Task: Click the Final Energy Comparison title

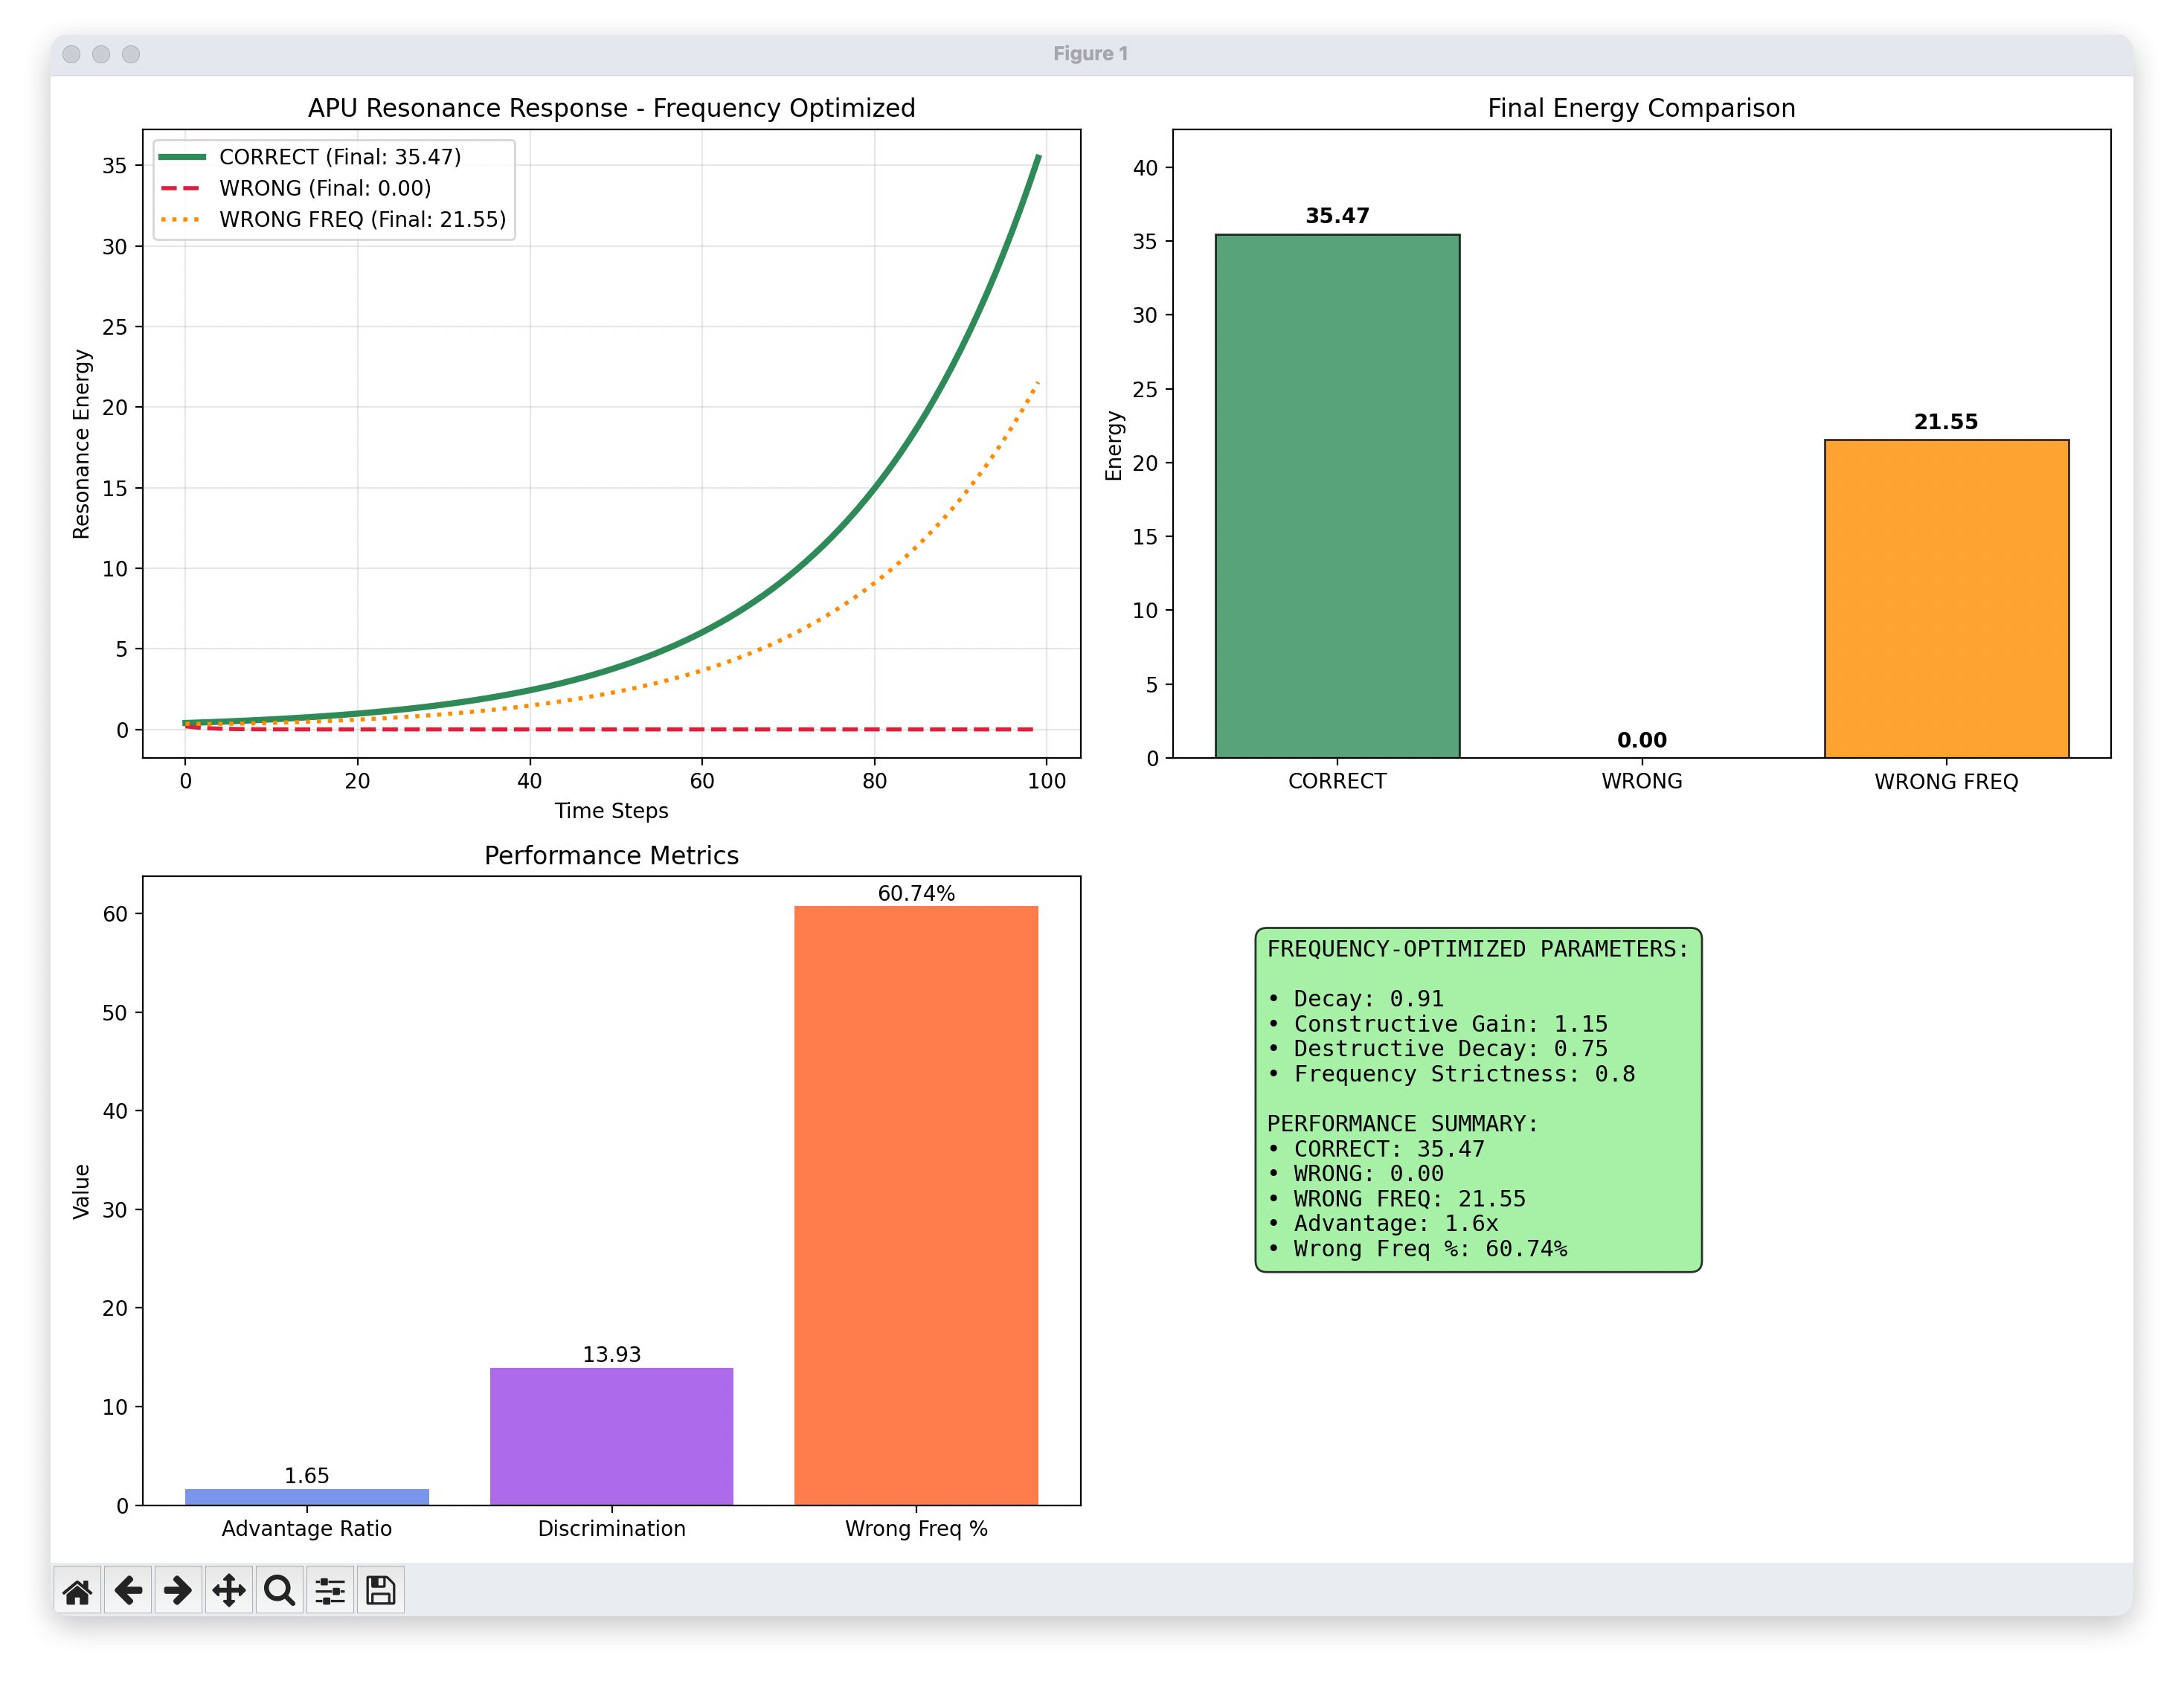Action: tap(1641, 108)
